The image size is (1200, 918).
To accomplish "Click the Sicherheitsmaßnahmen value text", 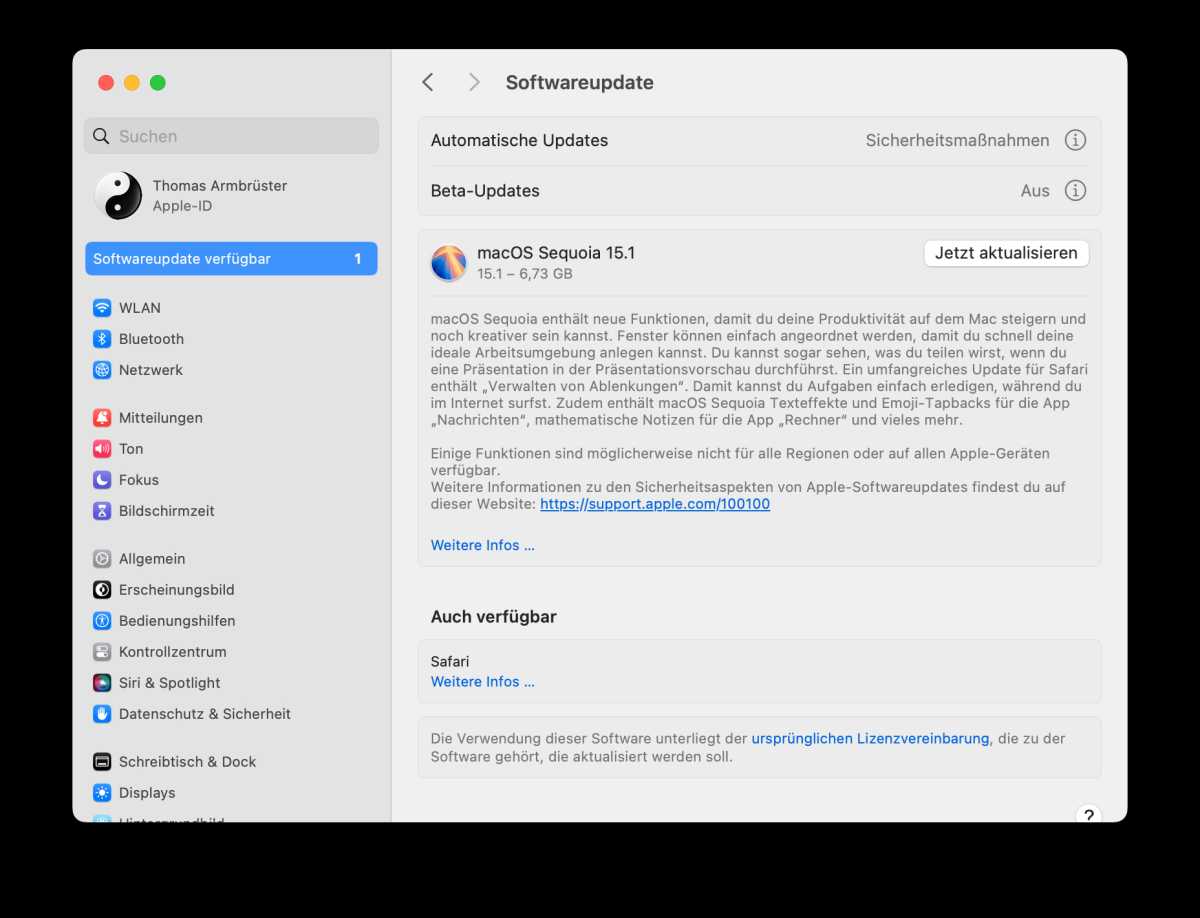I will click(958, 140).
